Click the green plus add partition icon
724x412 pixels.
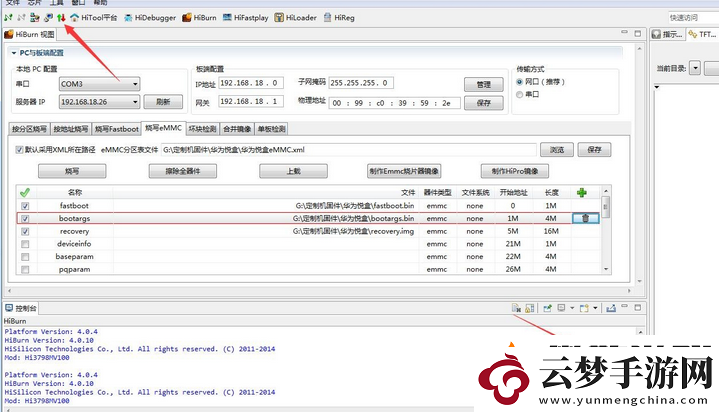(582, 192)
